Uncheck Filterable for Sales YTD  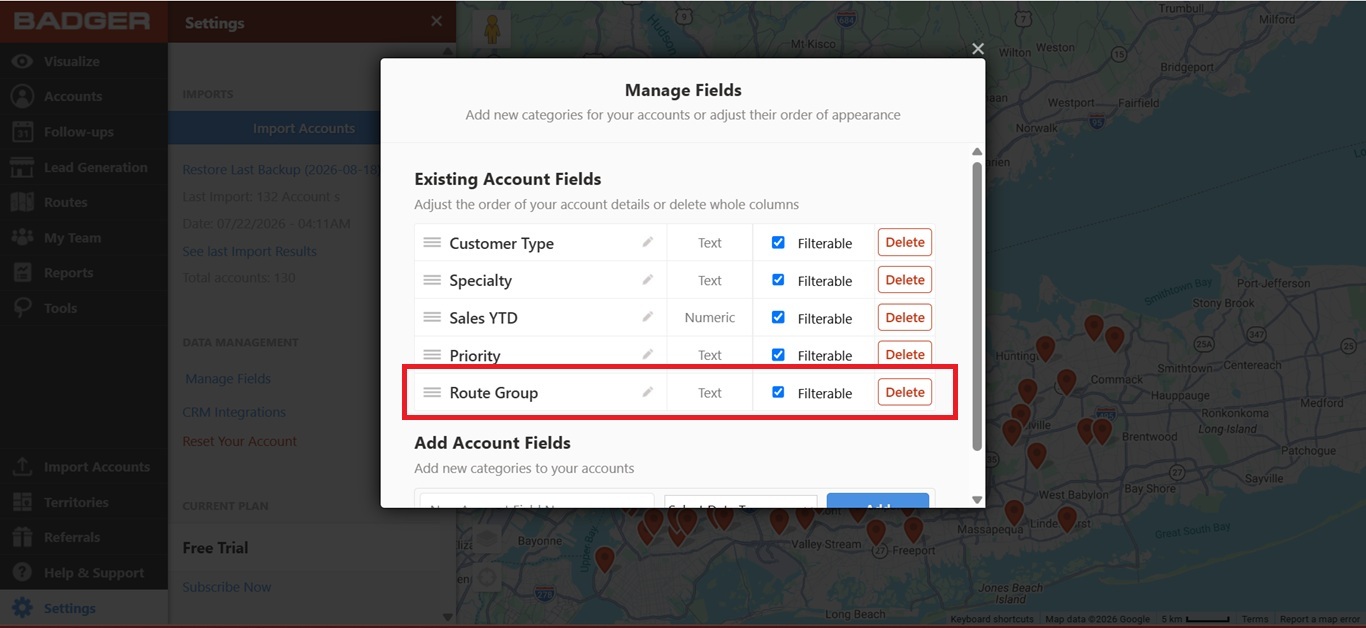(778, 317)
